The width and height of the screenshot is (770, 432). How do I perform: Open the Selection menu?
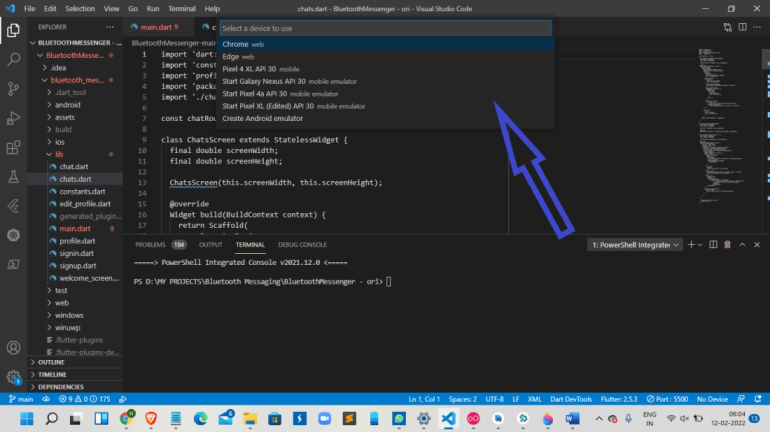(80, 8)
